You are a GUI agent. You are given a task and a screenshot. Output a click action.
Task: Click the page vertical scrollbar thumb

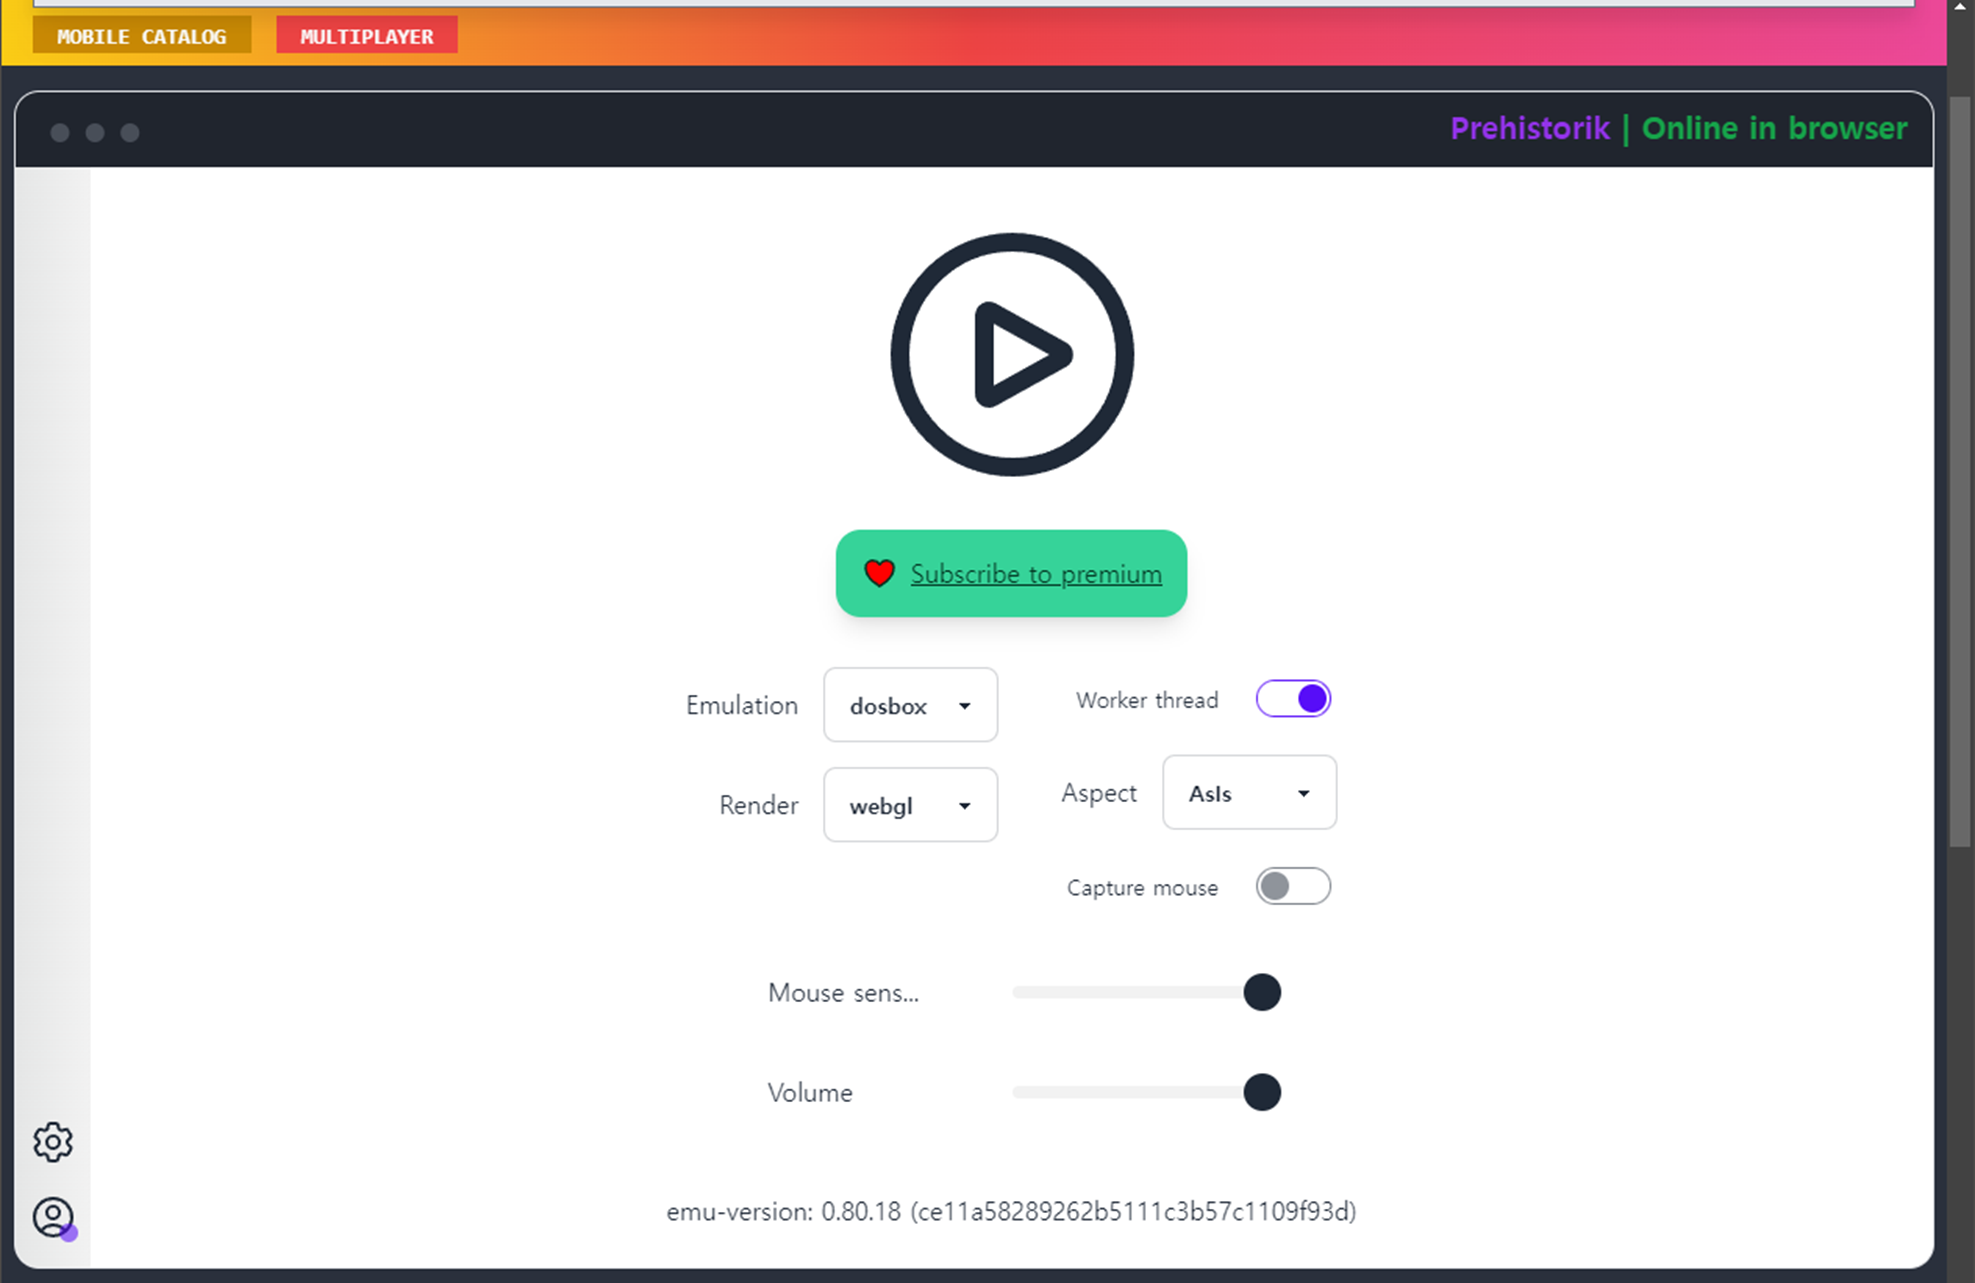click(x=1960, y=470)
